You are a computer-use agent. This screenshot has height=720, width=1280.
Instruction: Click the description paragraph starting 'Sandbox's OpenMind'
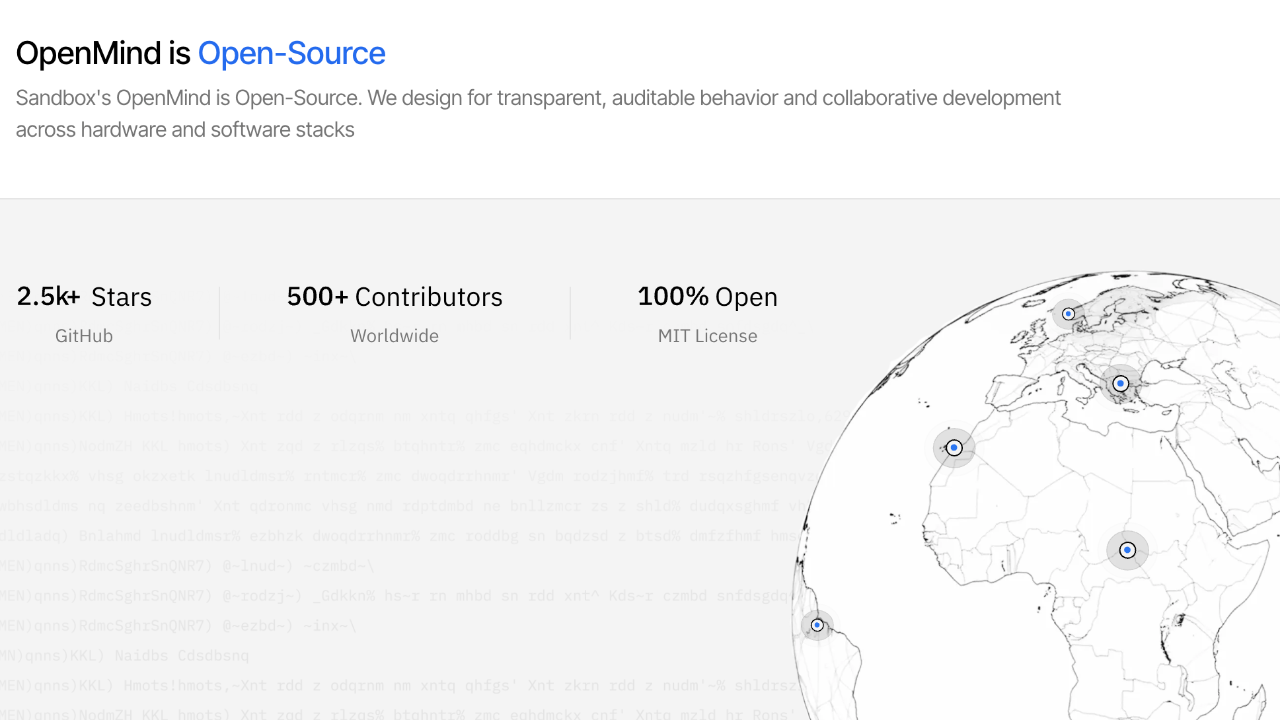pyautogui.click(x=538, y=114)
